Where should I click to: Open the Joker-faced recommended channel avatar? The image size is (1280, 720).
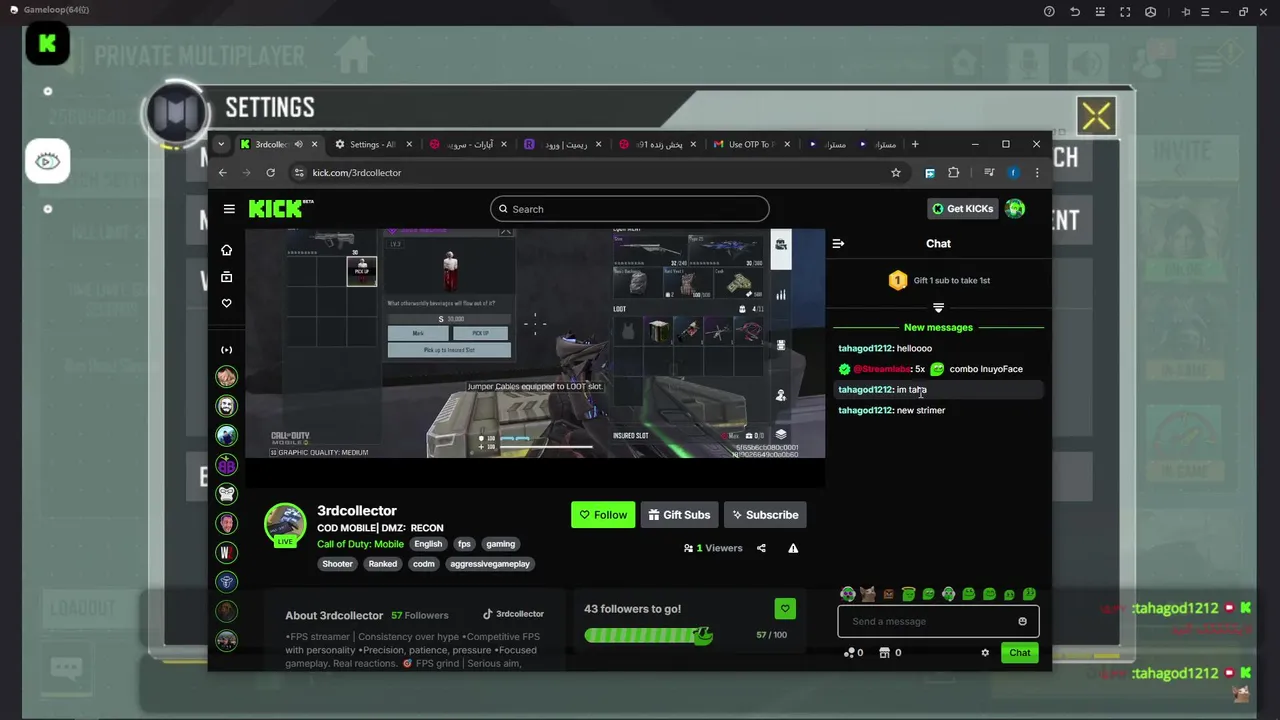[227, 406]
